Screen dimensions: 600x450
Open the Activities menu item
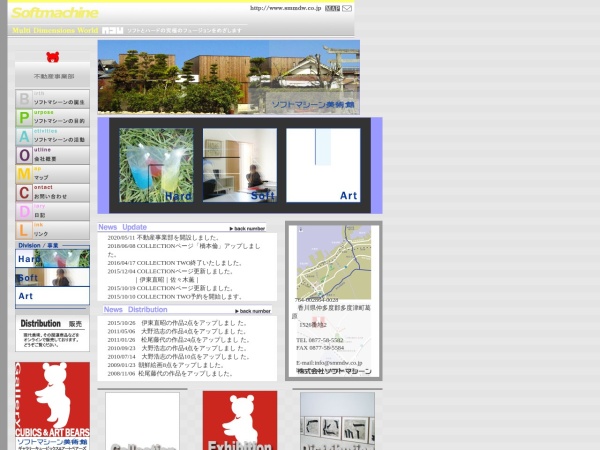click(x=53, y=136)
